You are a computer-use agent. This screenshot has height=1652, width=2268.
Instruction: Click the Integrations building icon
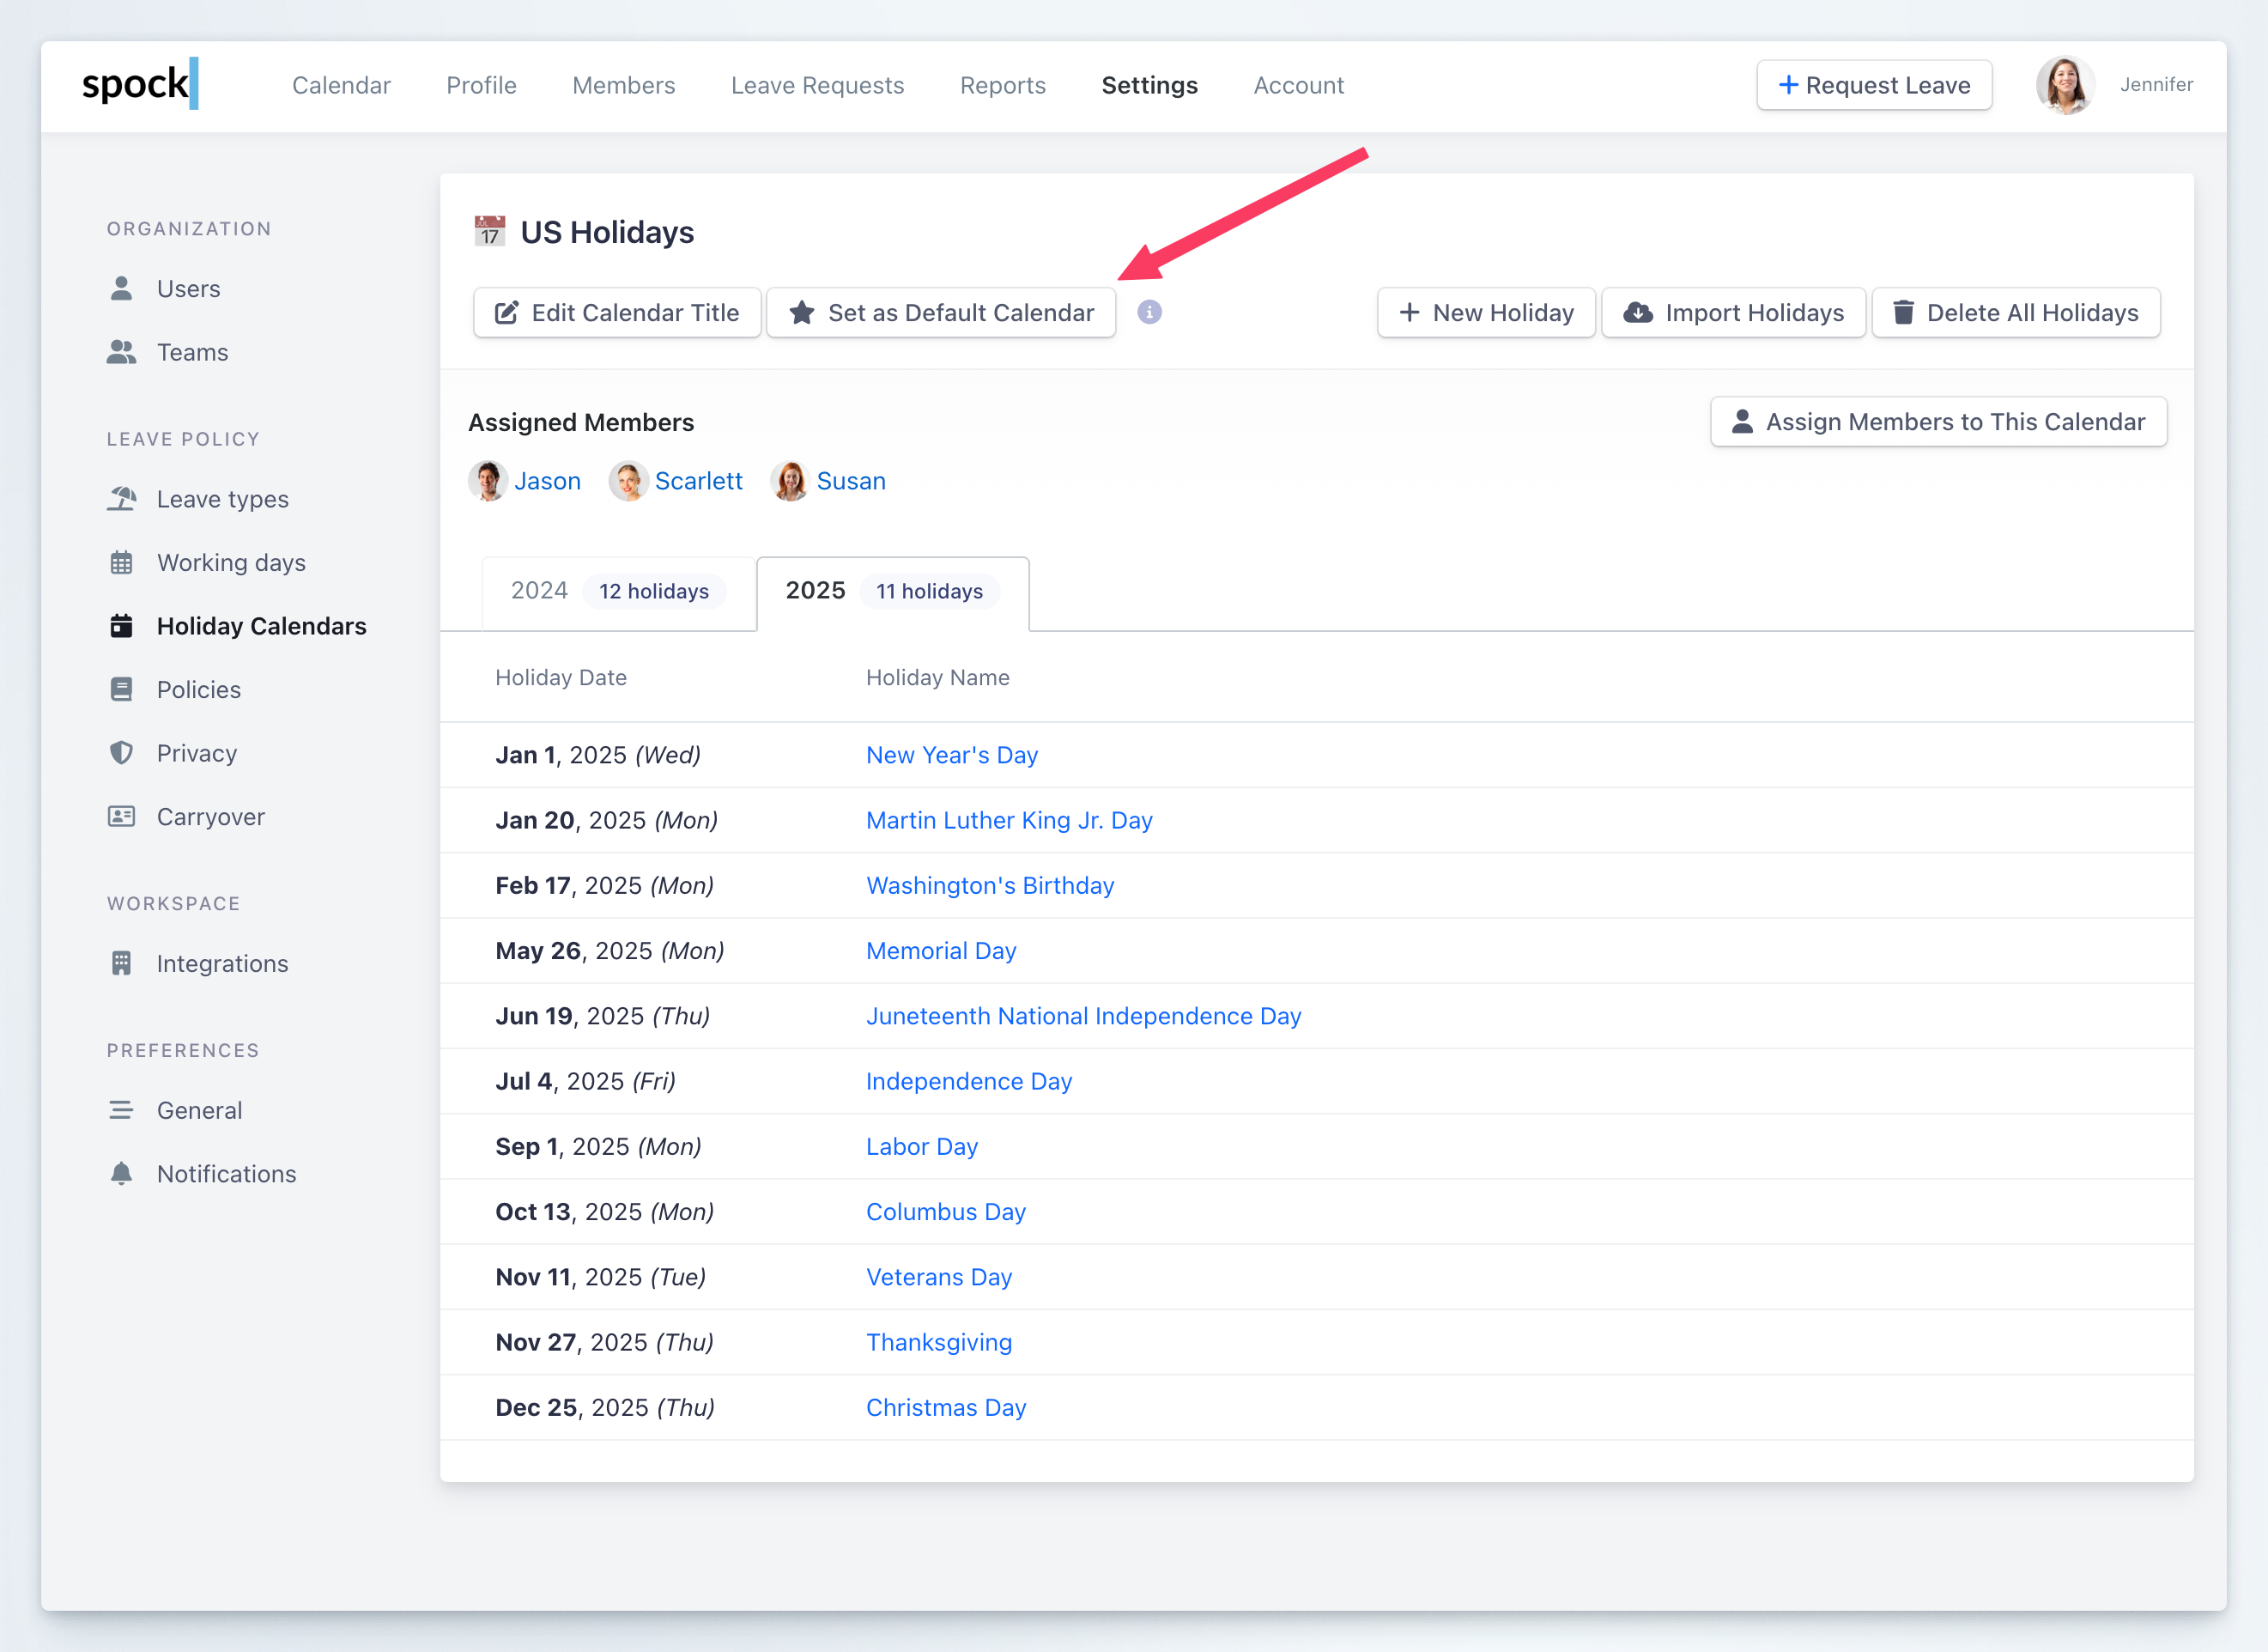pyautogui.click(x=122, y=964)
